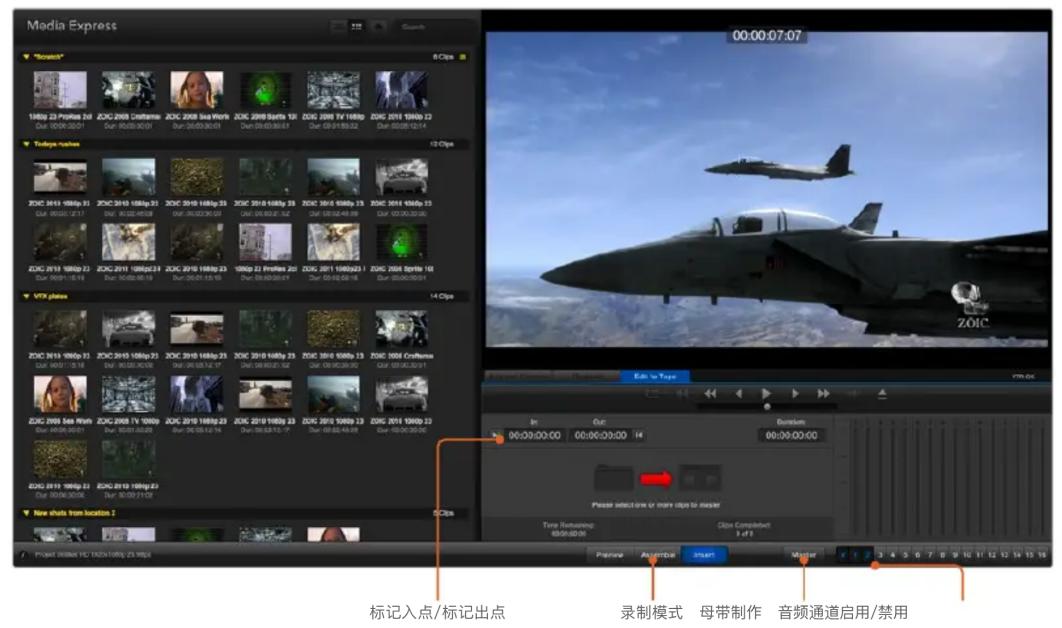Choose Insert record mode
Screen dimensions: 1062x628
[x=704, y=555]
